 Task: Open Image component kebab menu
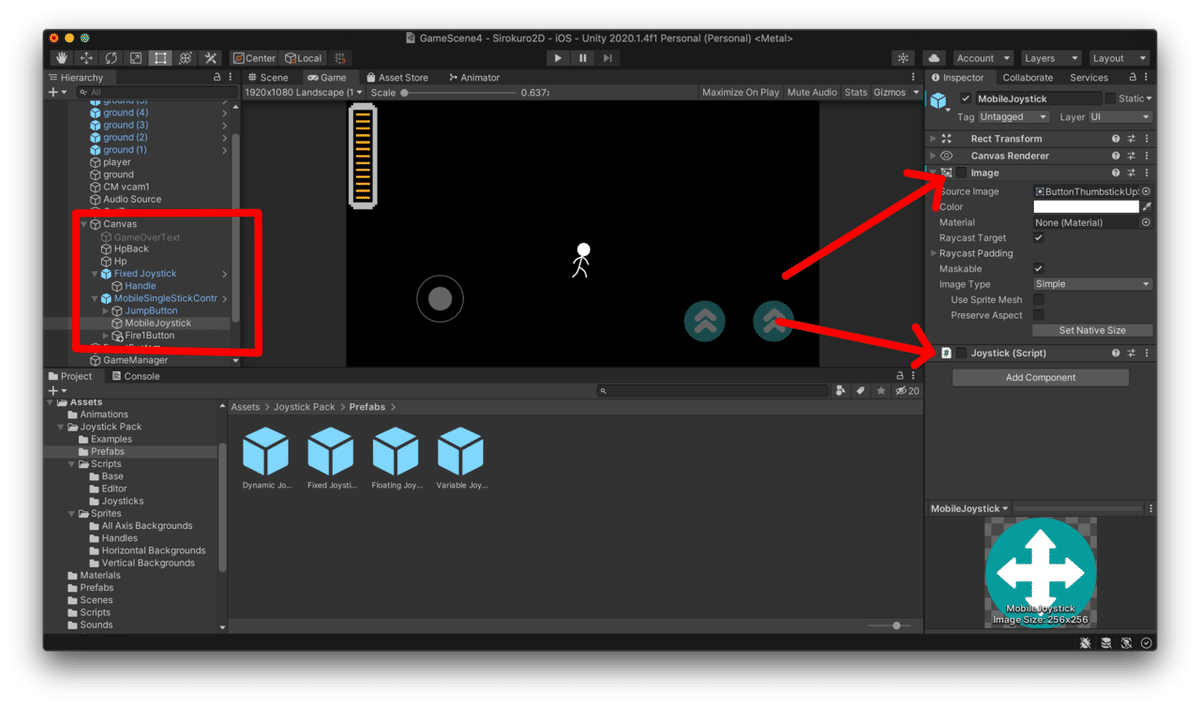point(1147,173)
